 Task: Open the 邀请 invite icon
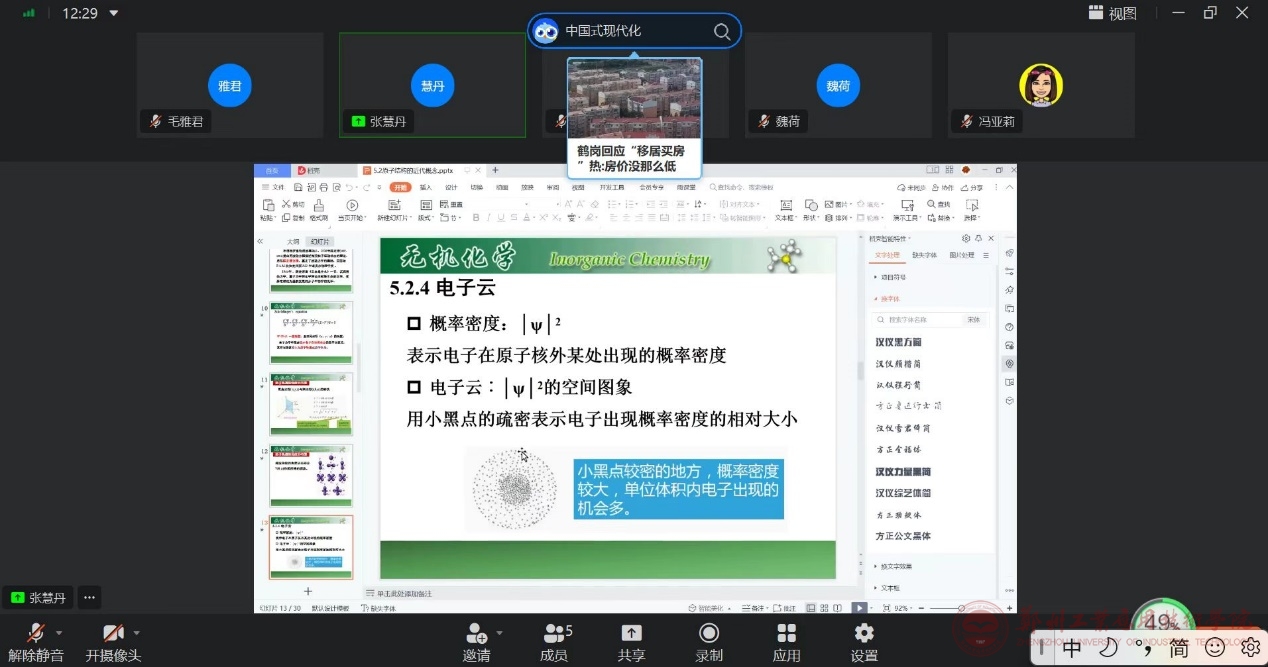click(476, 633)
